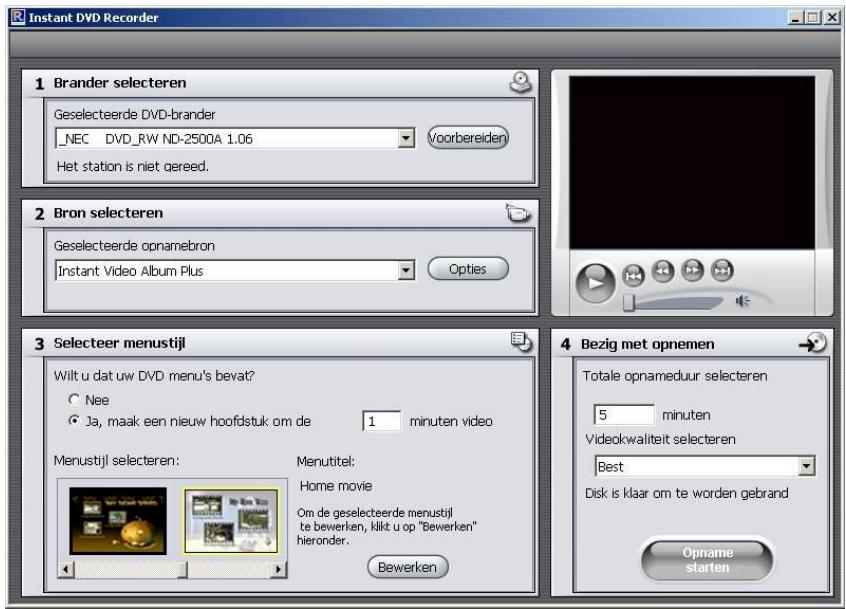Click the 'Home movie' menu title text
846x609 pixels.
coord(336,485)
